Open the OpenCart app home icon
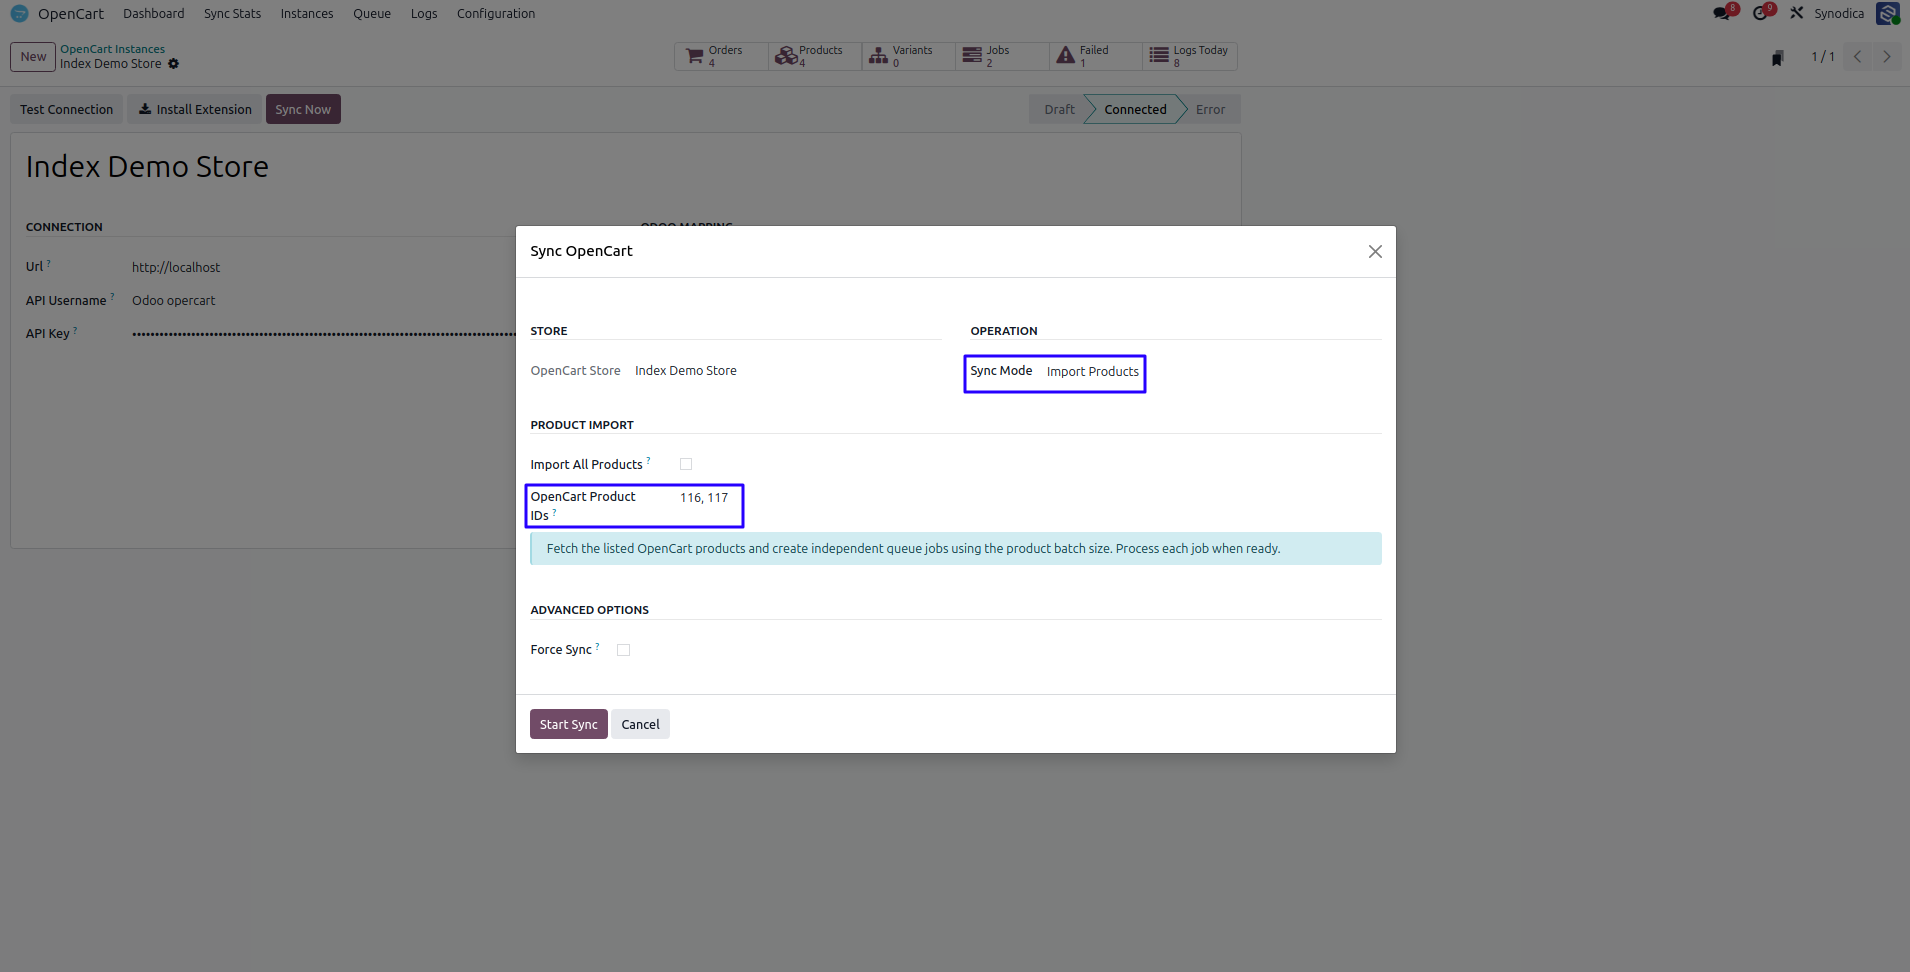This screenshot has height=972, width=1910. point(19,14)
